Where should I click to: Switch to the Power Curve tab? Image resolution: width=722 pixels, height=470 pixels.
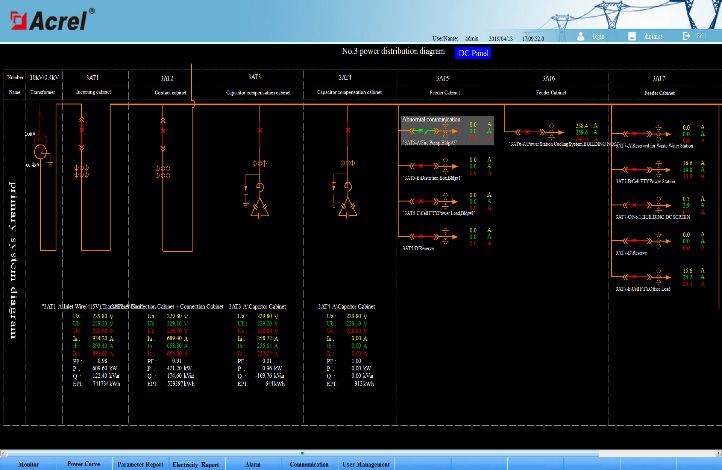[x=84, y=464]
